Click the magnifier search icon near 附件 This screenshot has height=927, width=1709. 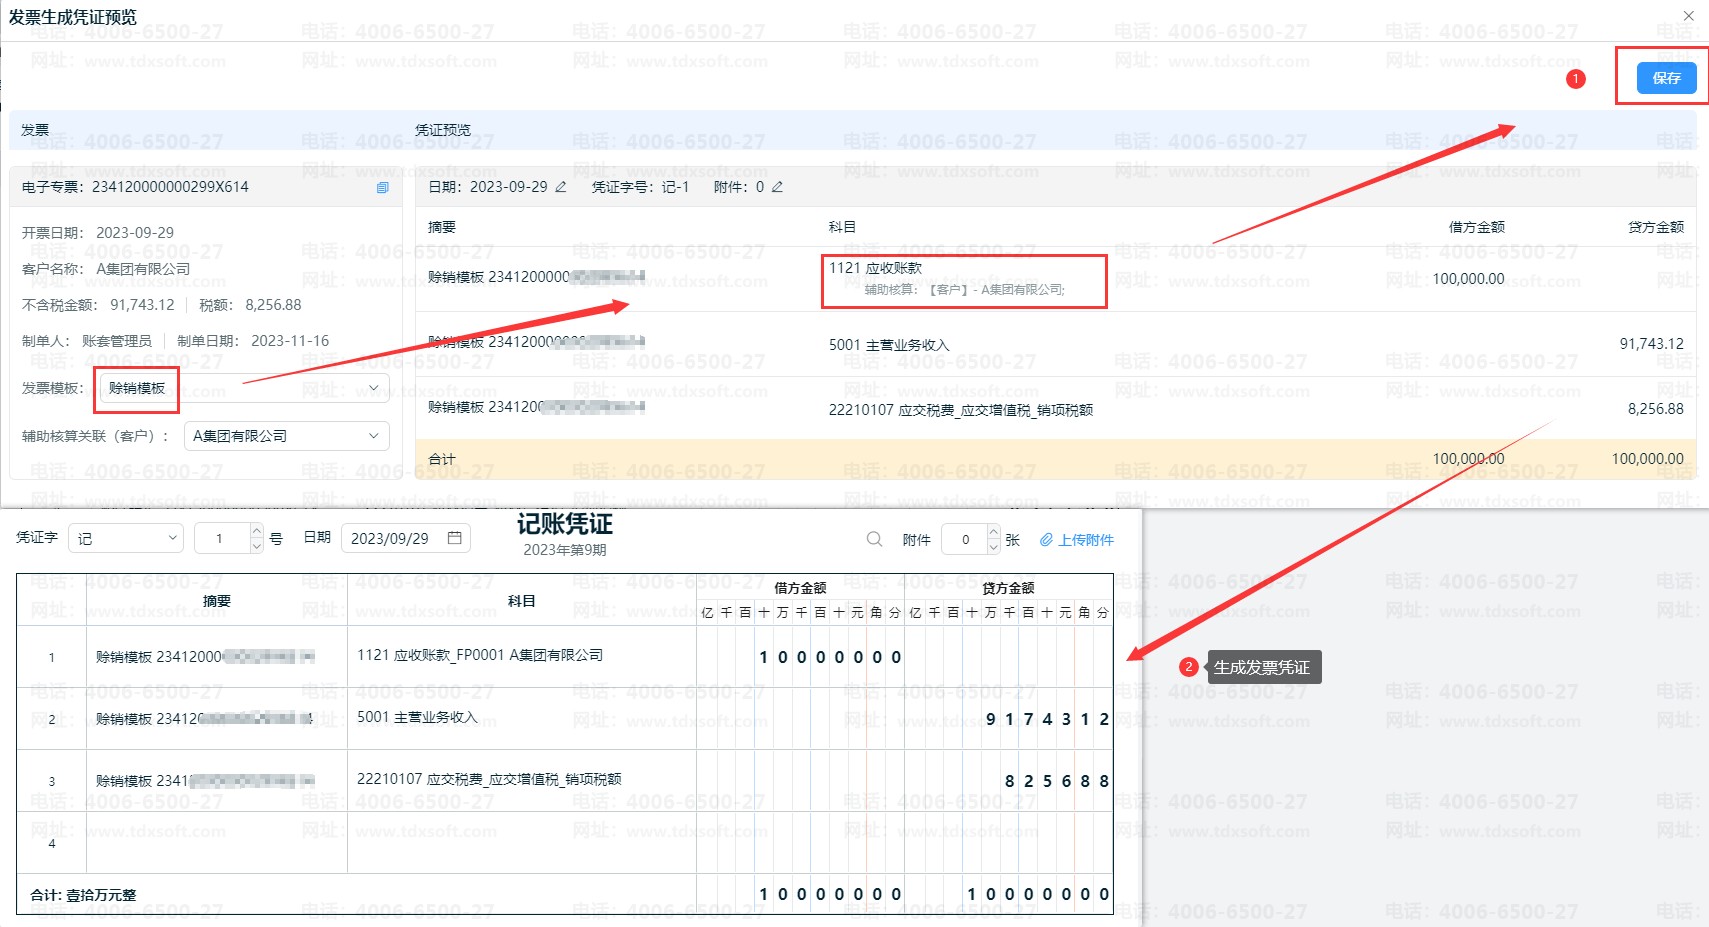874,539
